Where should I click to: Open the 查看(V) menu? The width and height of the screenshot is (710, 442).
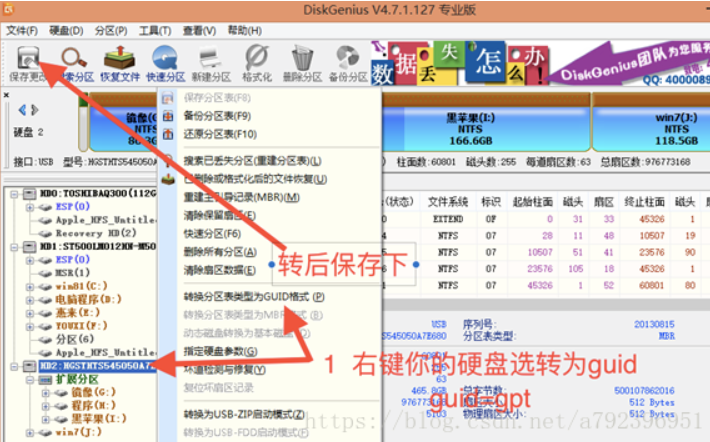pos(199,30)
